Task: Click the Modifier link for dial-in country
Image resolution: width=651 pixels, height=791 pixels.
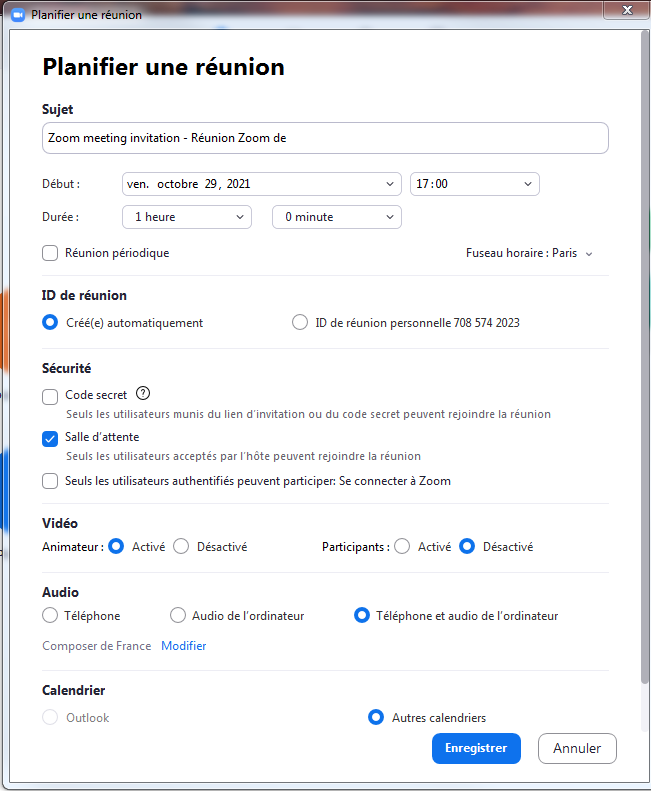Action: click(184, 646)
